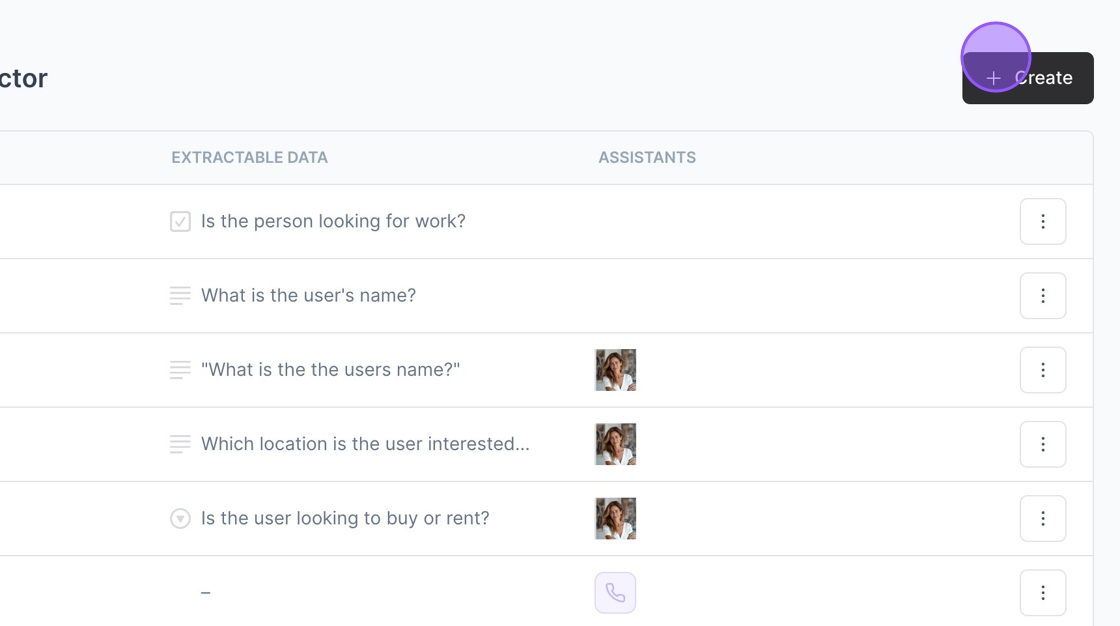Open three-dot menu for buy or rent row

pyautogui.click(x=1043, y=518)
